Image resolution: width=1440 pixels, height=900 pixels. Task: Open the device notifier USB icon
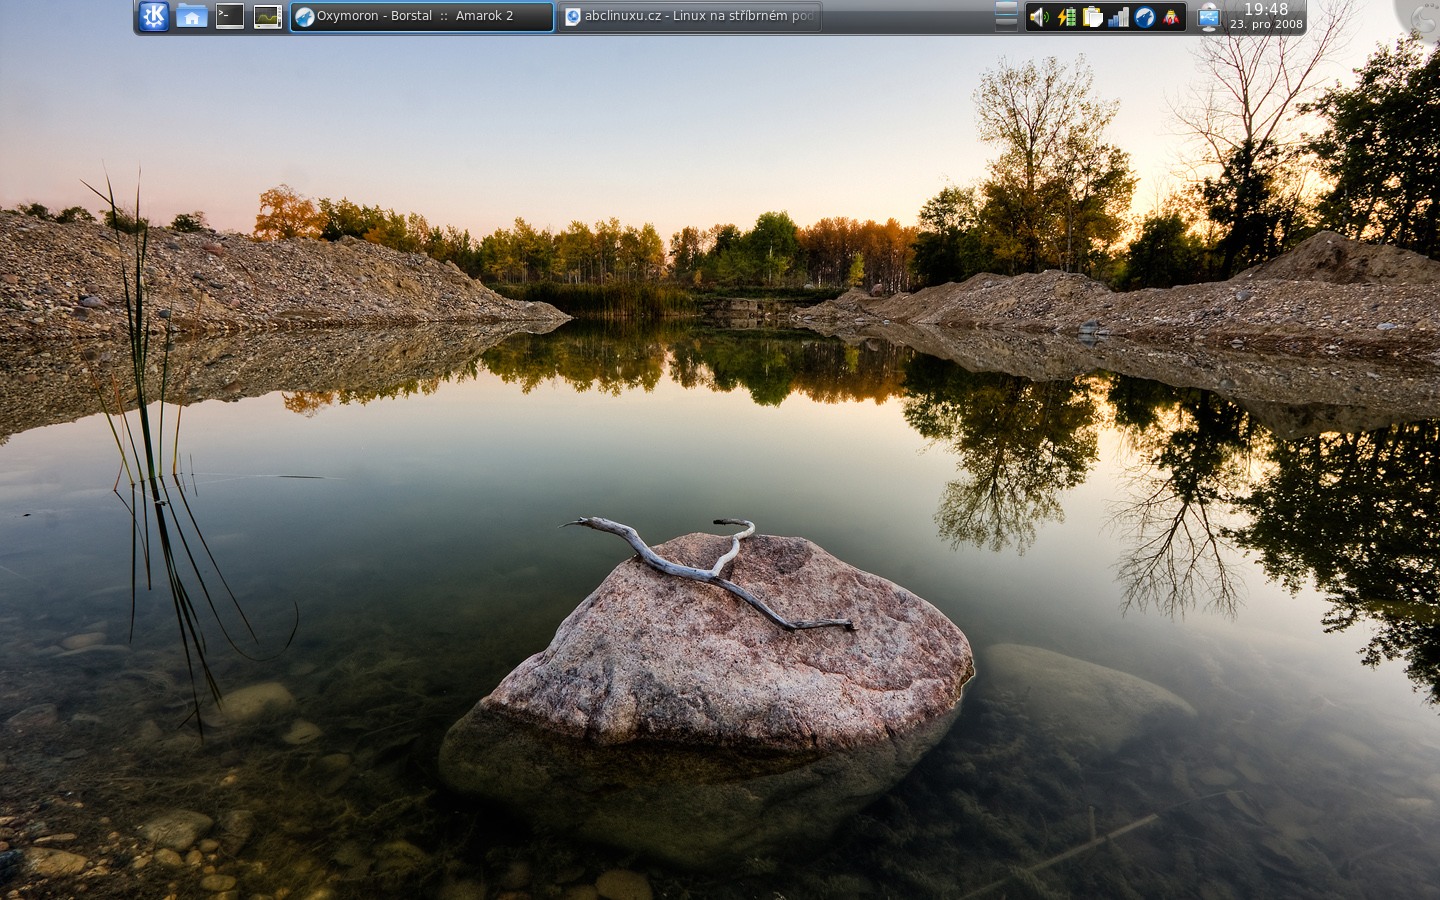coord(1209,17)
